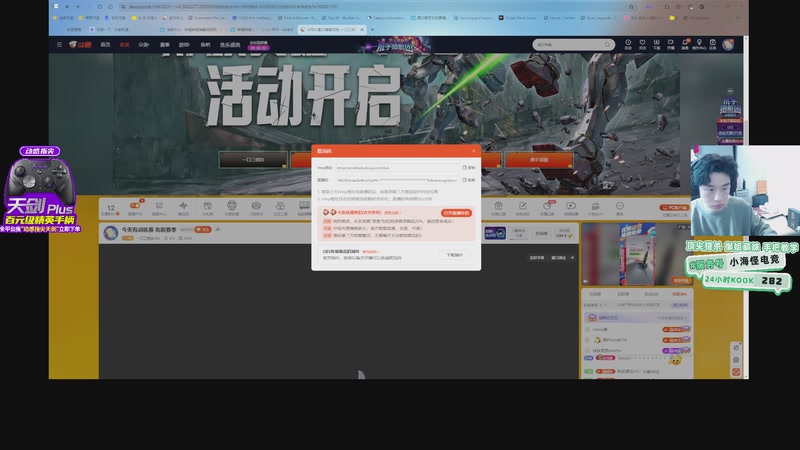Open the edit pencil icon in streamer toolbar

522,207
